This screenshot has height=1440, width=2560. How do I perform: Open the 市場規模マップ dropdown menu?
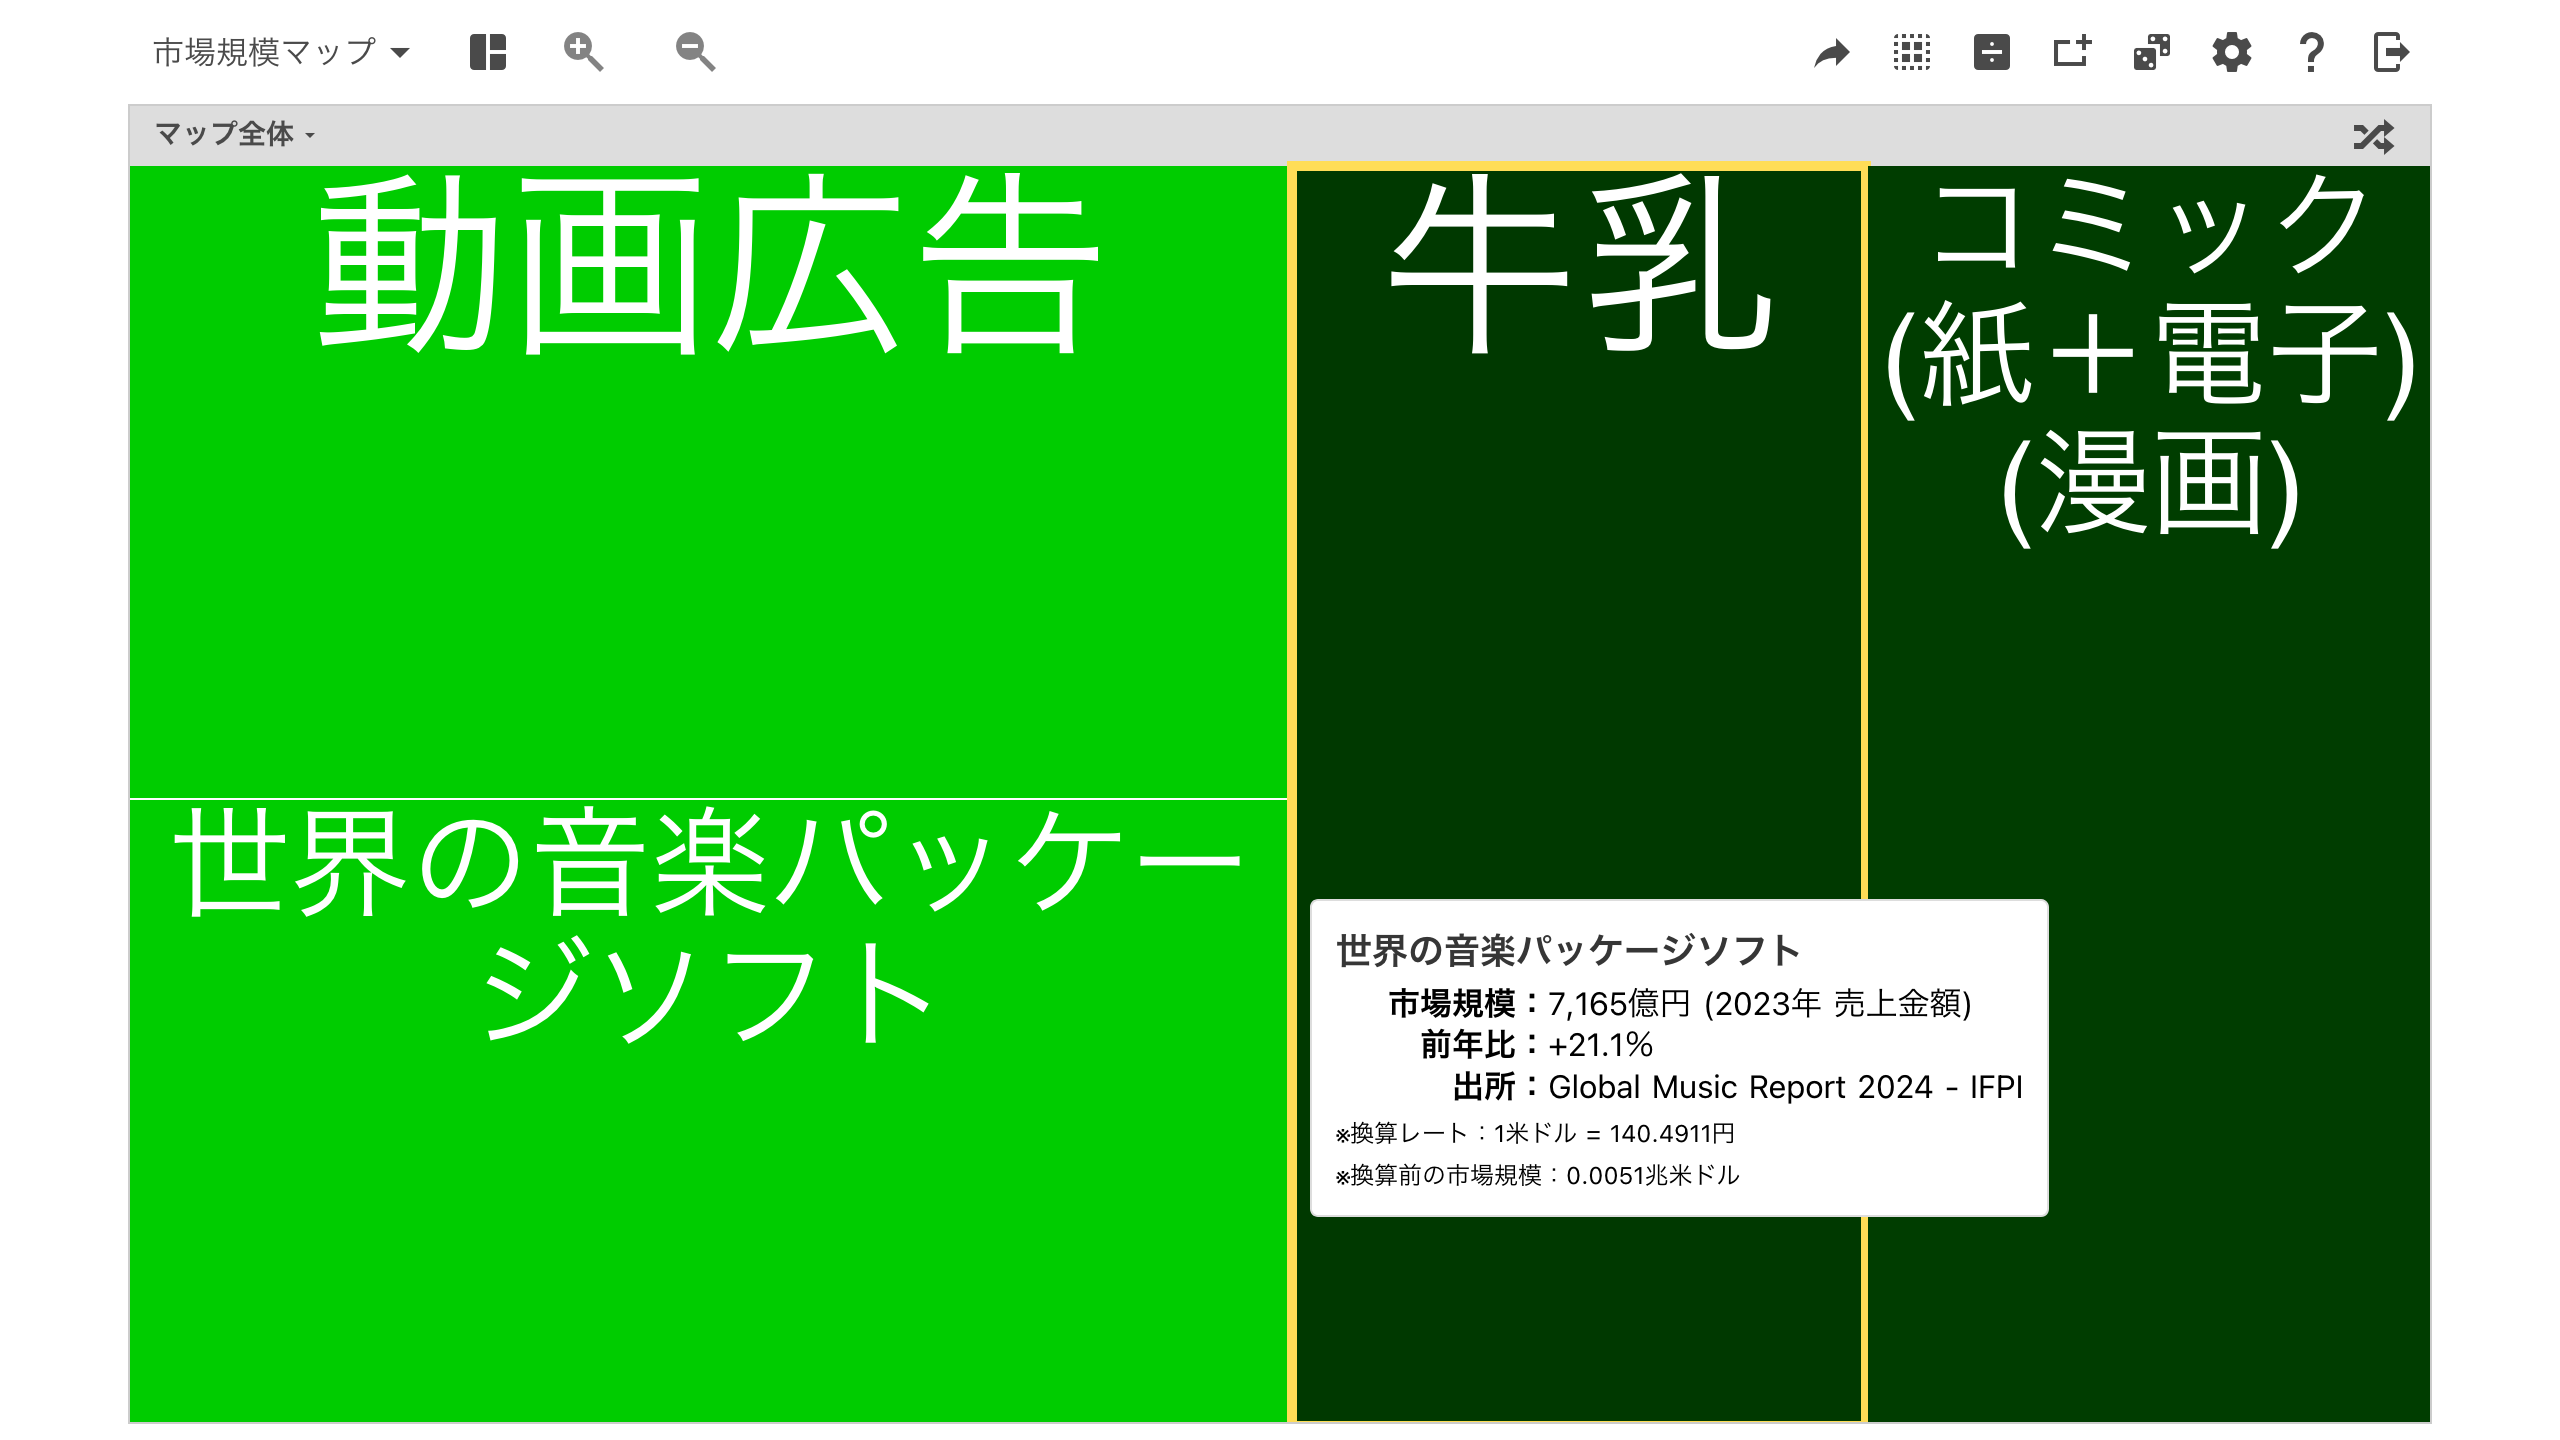pos(281,52)
